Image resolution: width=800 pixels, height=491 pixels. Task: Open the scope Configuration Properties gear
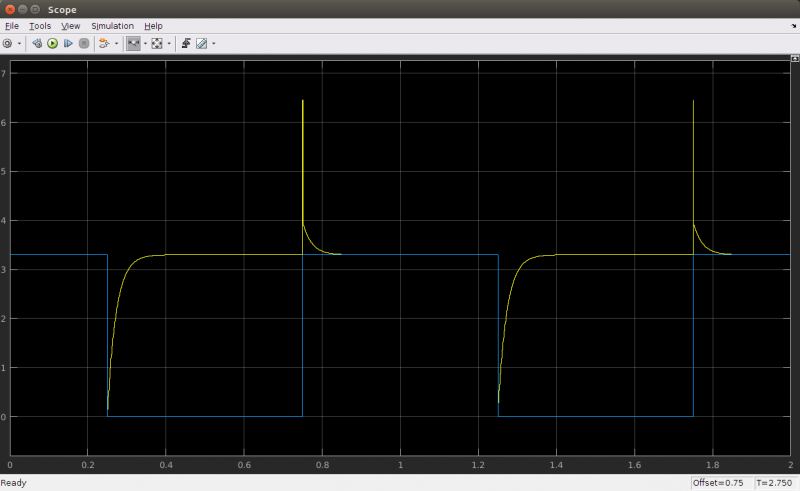[7, 44]
